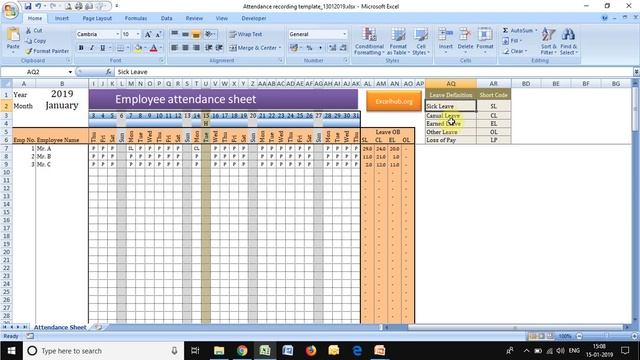The width and height of the screenshot is (640, 360).
Task: Open File Explorer from the taskbar
Action: (219, 351)
